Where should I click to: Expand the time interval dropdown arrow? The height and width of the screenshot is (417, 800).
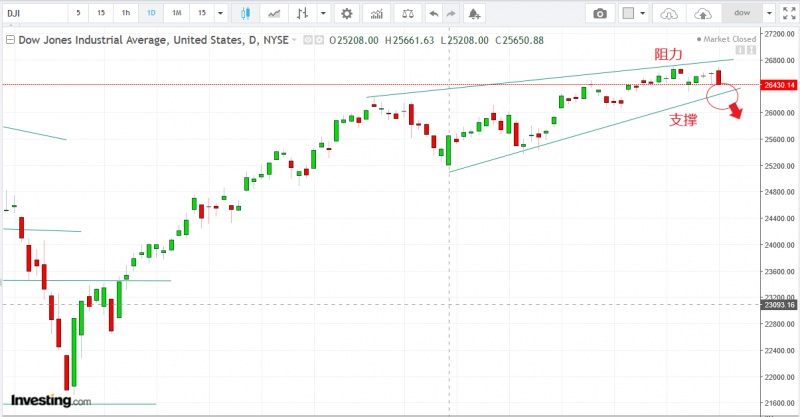pyautogui.click(x=221, y=14)
